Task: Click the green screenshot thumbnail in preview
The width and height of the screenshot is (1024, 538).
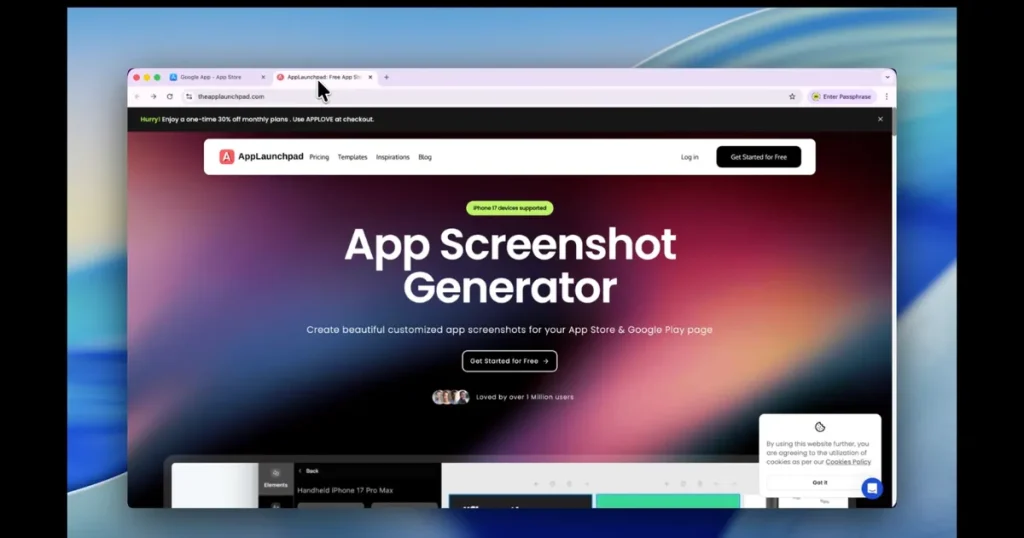Action: pyautogui.click(x=667, y=501)
